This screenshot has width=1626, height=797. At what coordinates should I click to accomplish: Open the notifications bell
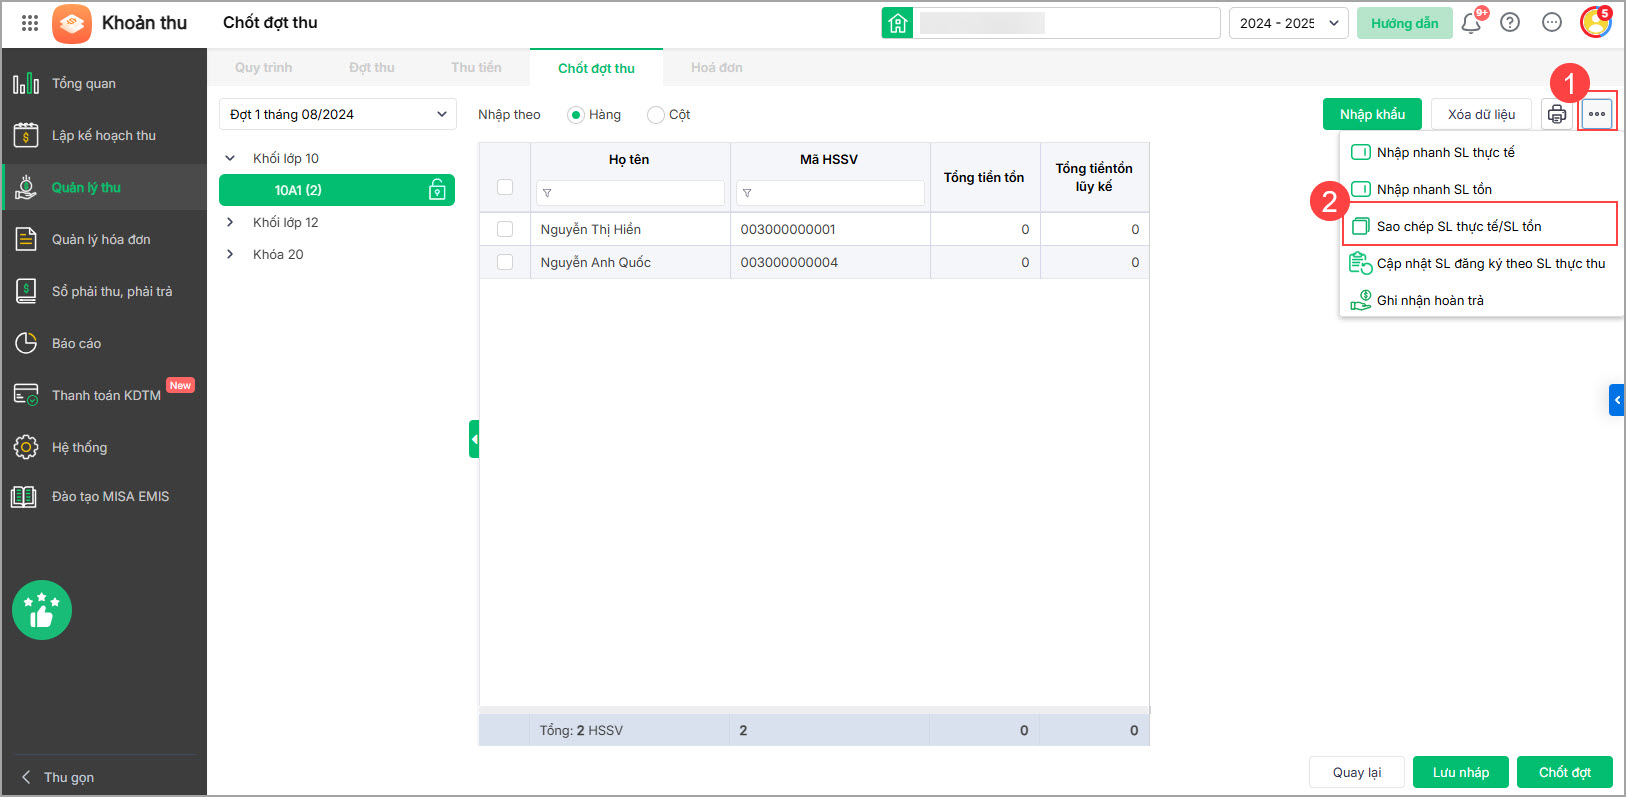pos(1471,23)
